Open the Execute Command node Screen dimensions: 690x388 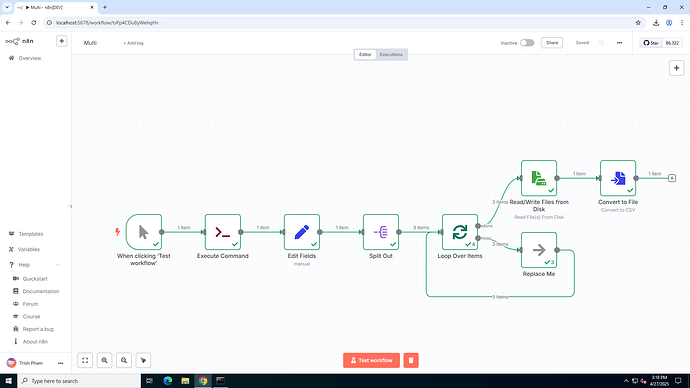tap(223, 232)
